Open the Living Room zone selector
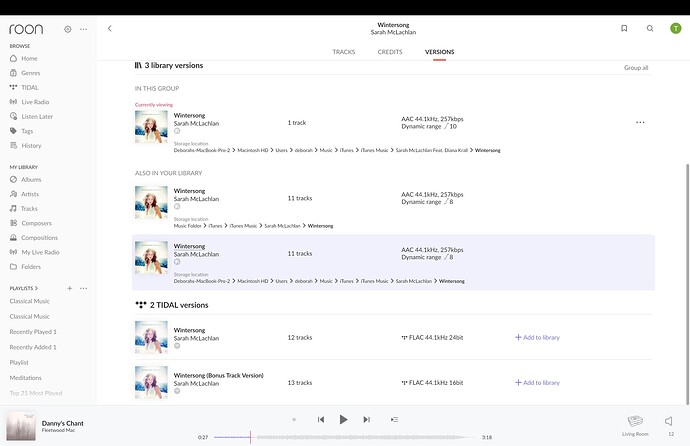The width and height of the screenshot is (690, 446). pyautogui.click(x=635, y=425)
